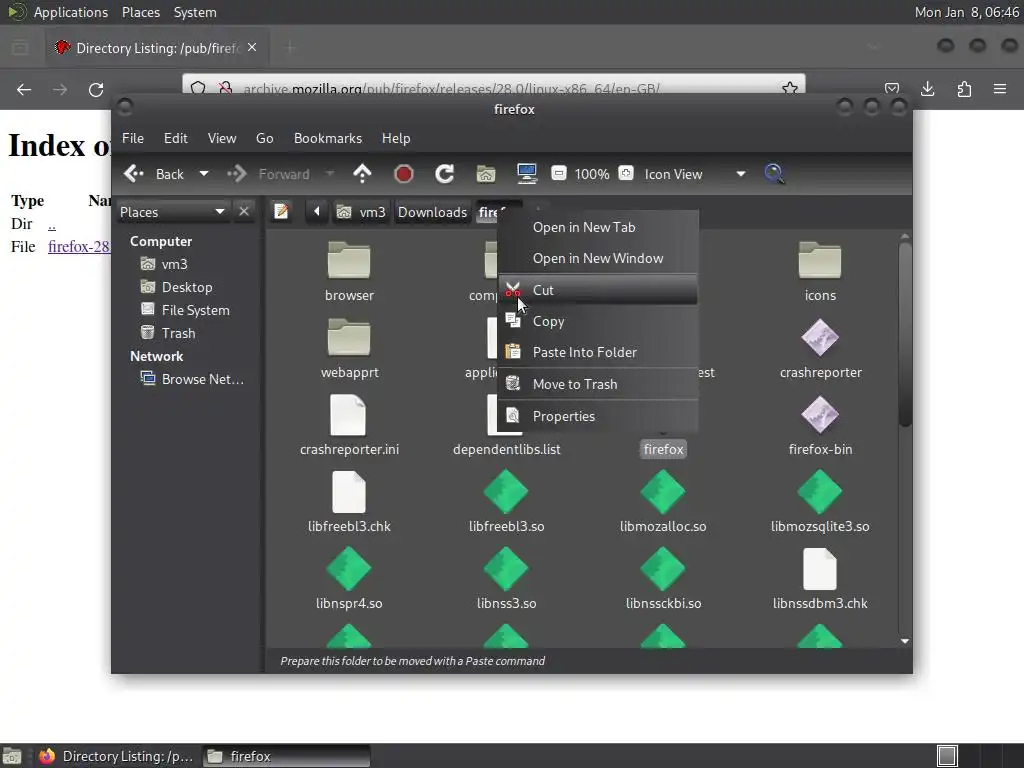Click the path bar left scroll arrow
Viewport: 1024px width, 768px height.
[x=317, y=212]
